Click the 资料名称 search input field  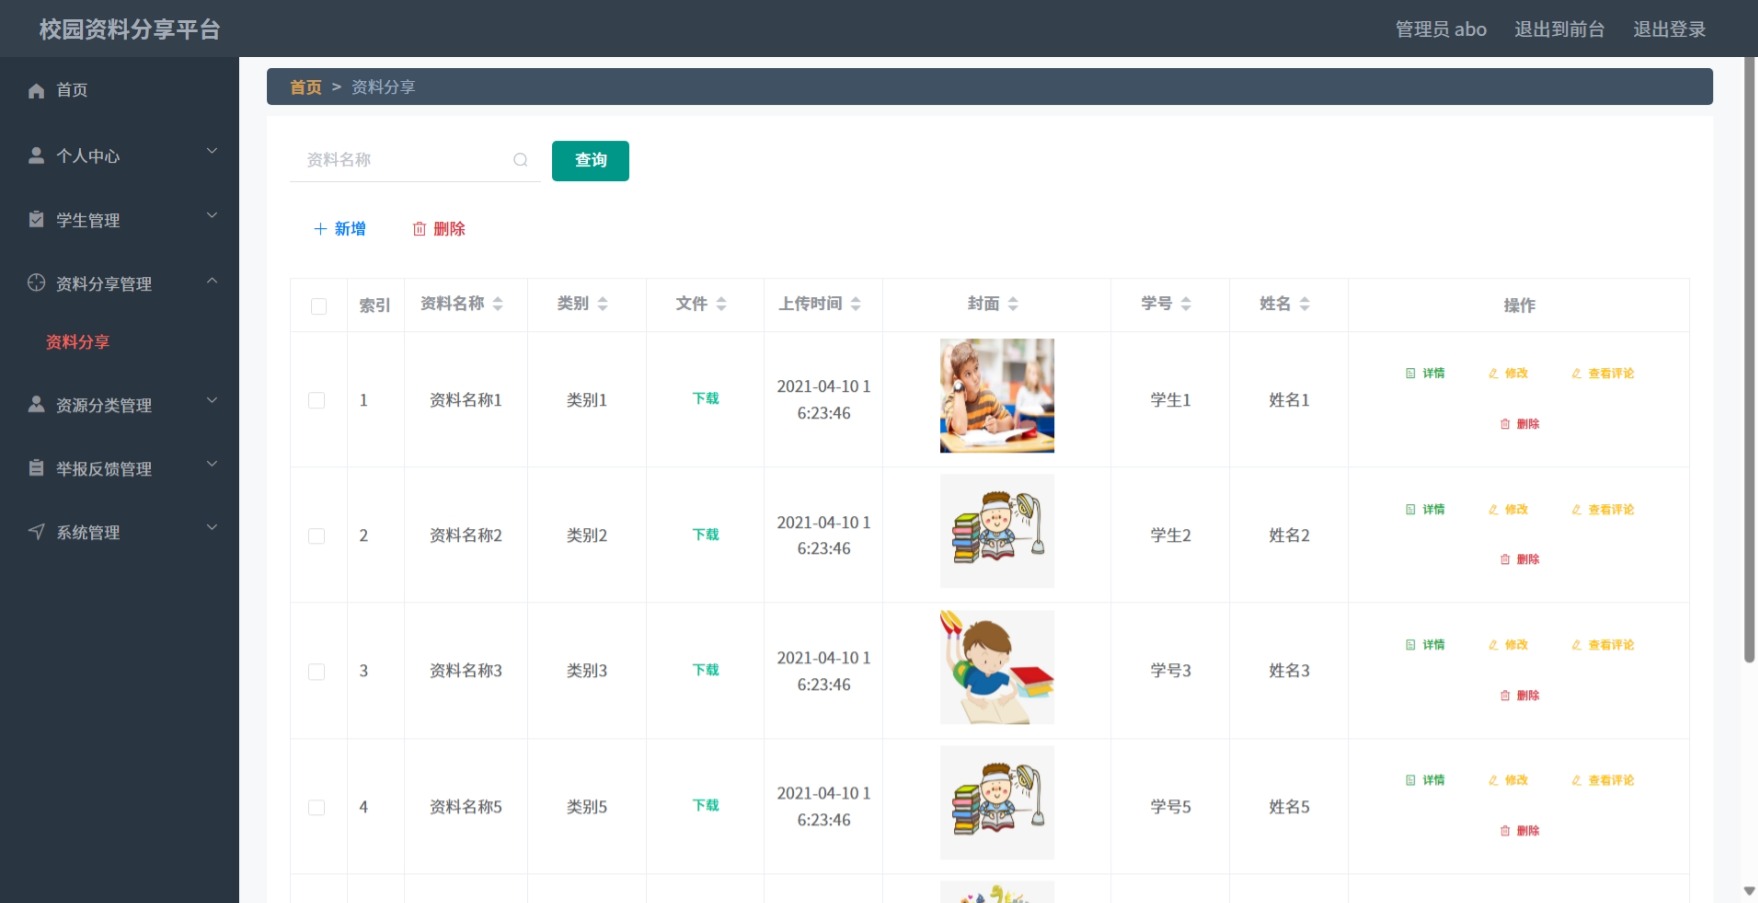pos(415,160)
